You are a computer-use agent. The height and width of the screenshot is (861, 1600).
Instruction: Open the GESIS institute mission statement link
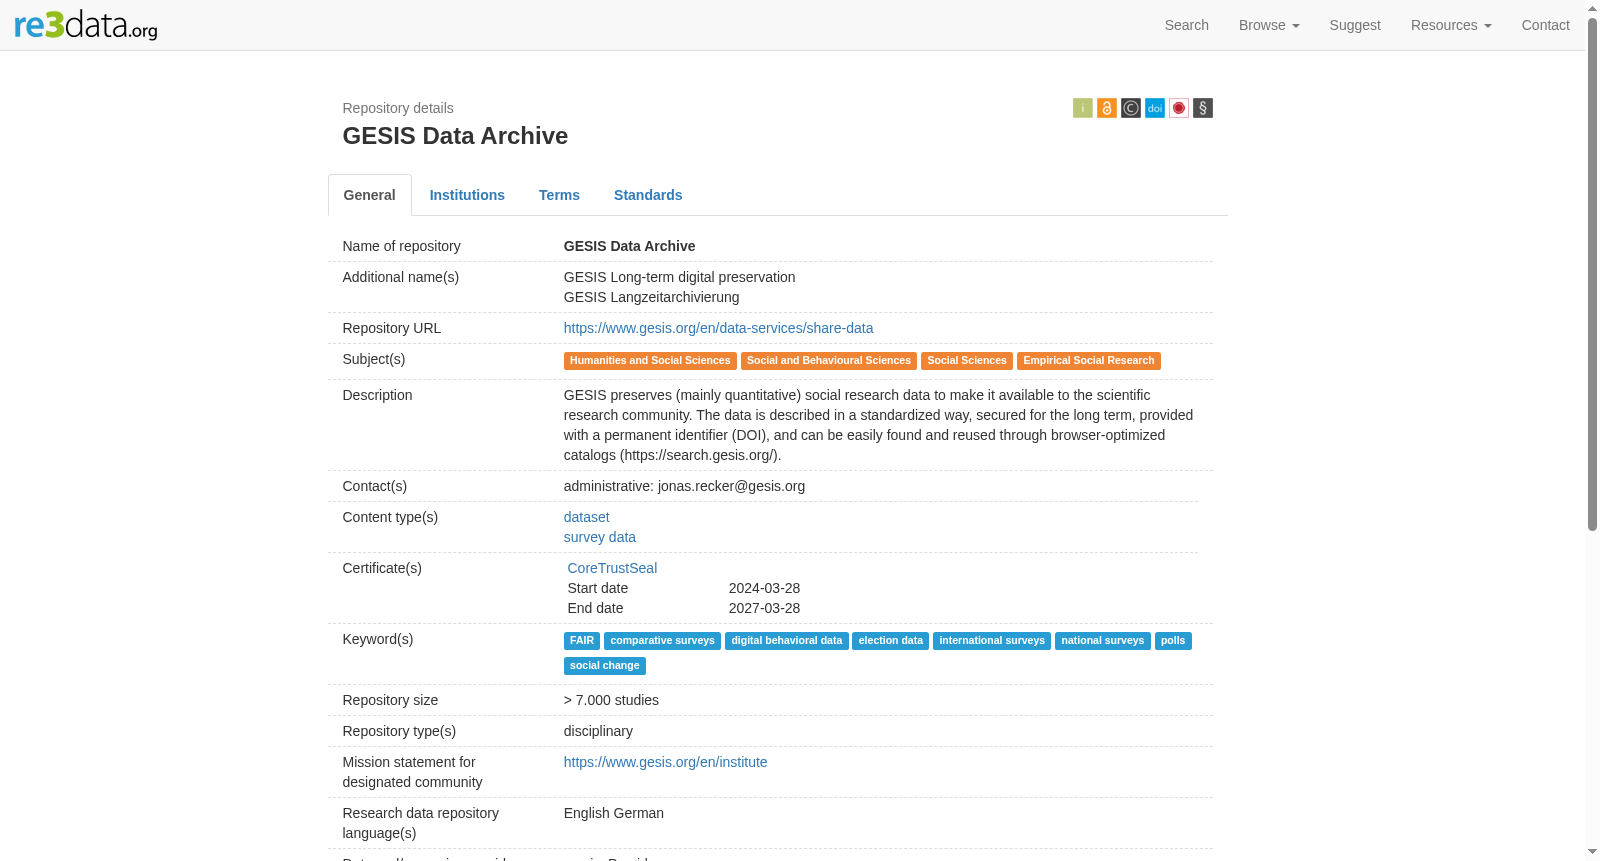click(x=665, y=762)
